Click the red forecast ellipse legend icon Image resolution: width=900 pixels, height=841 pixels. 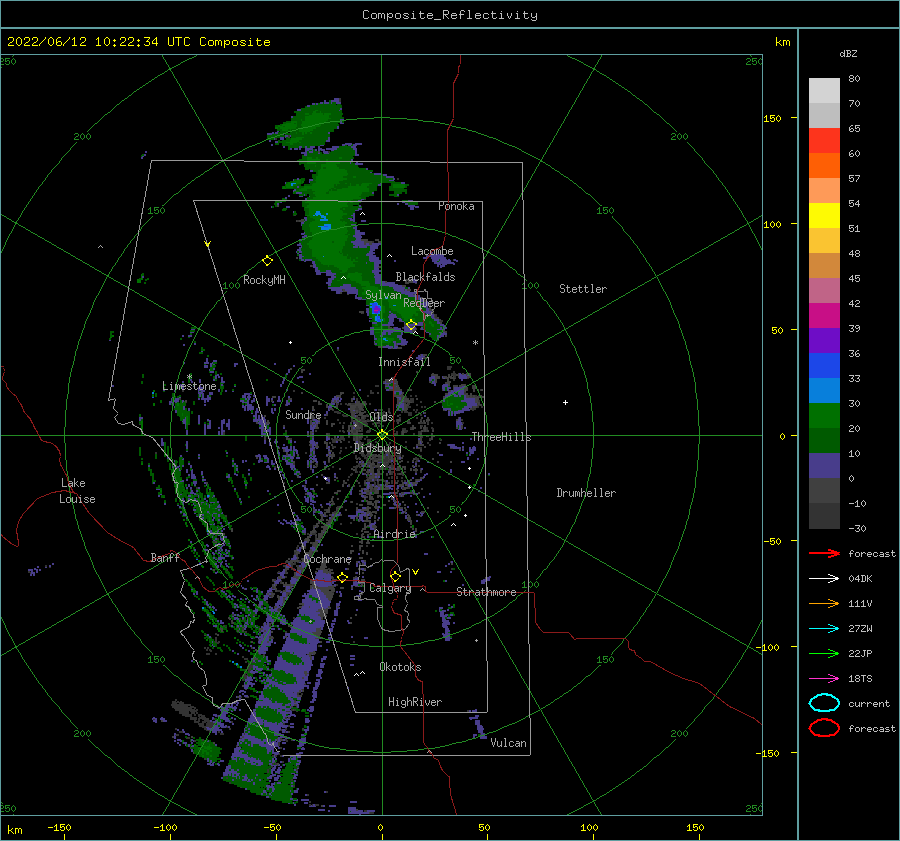pos(824,728)
